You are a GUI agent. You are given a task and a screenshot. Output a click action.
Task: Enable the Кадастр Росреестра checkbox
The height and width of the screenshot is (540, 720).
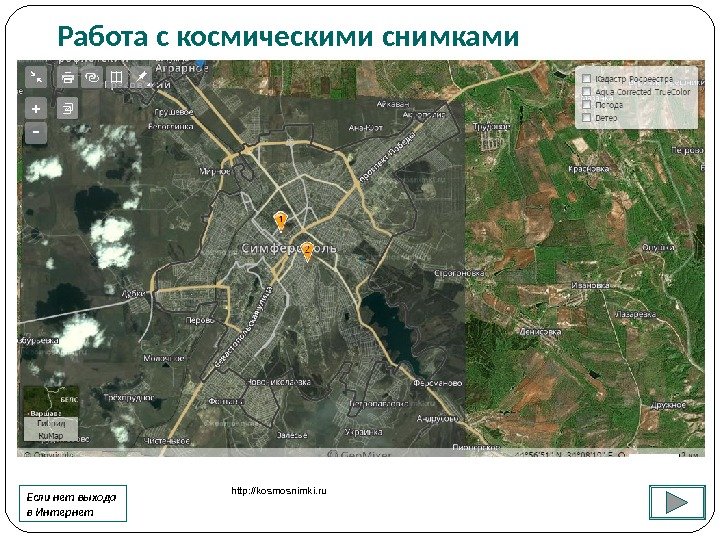pos(586,79)
